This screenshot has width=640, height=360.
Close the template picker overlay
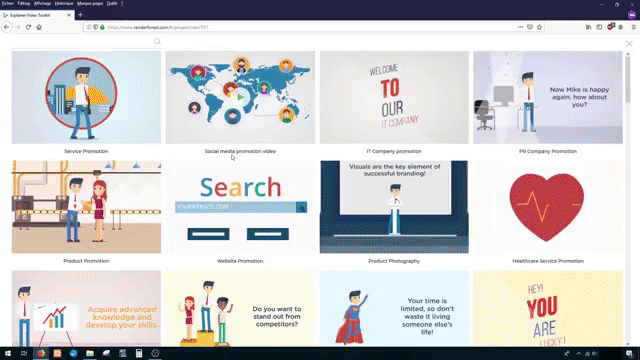coord(629,43)
